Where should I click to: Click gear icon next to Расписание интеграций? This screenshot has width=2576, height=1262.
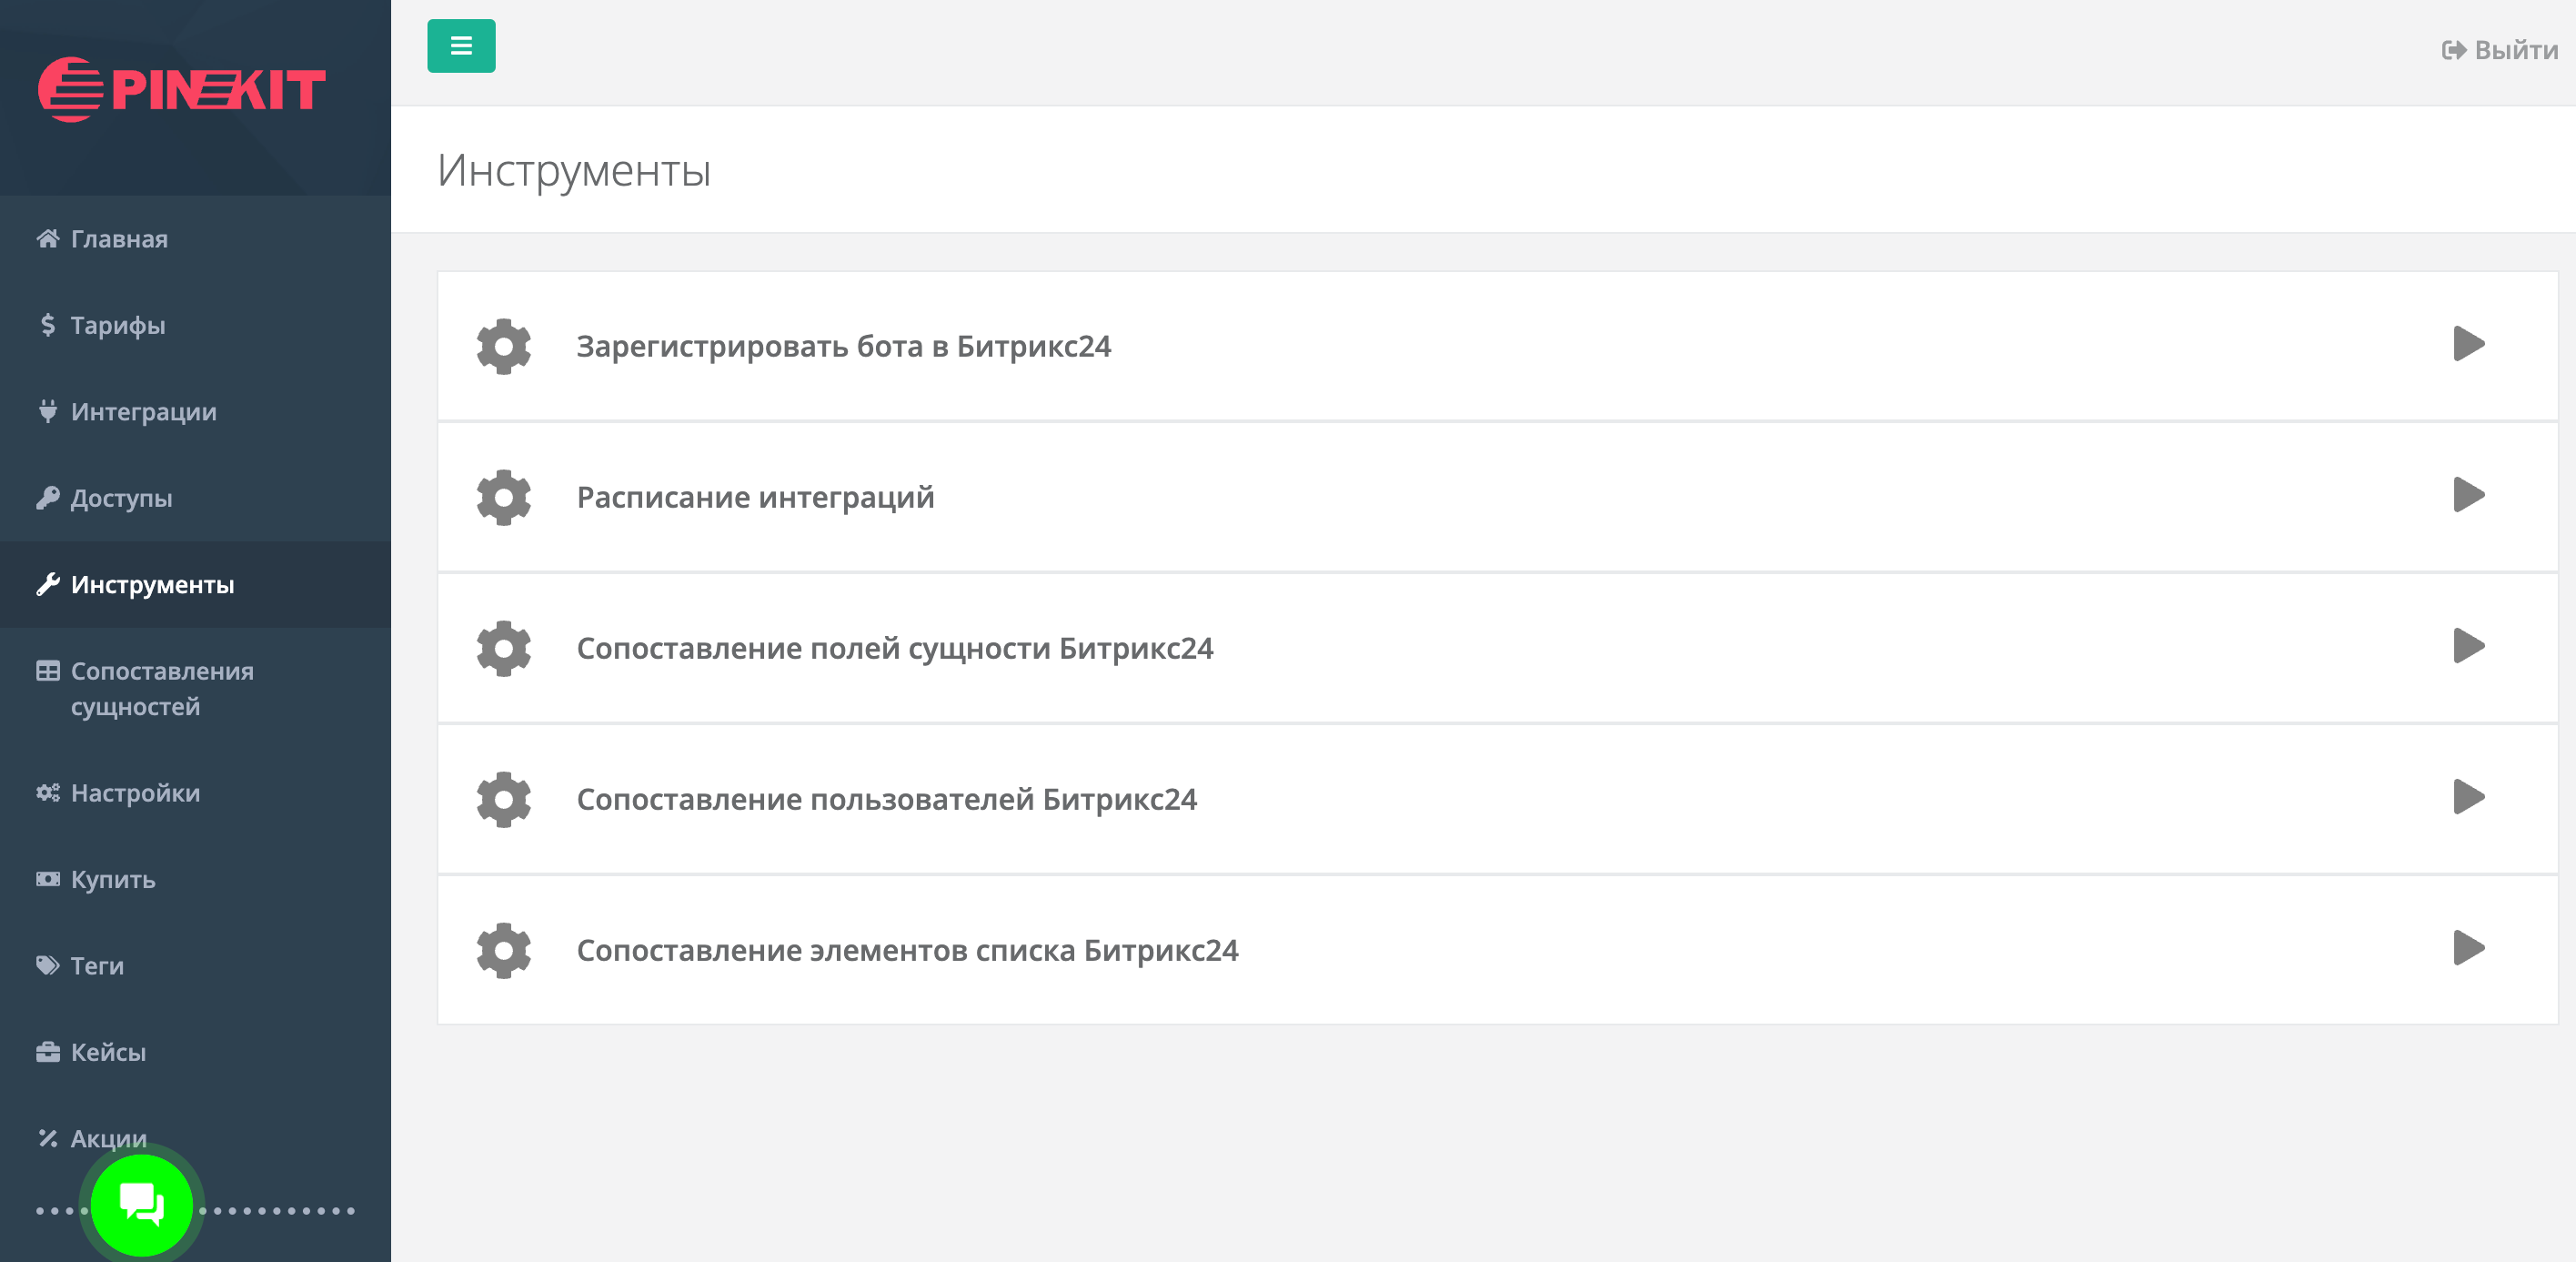(x=504, y=497)
